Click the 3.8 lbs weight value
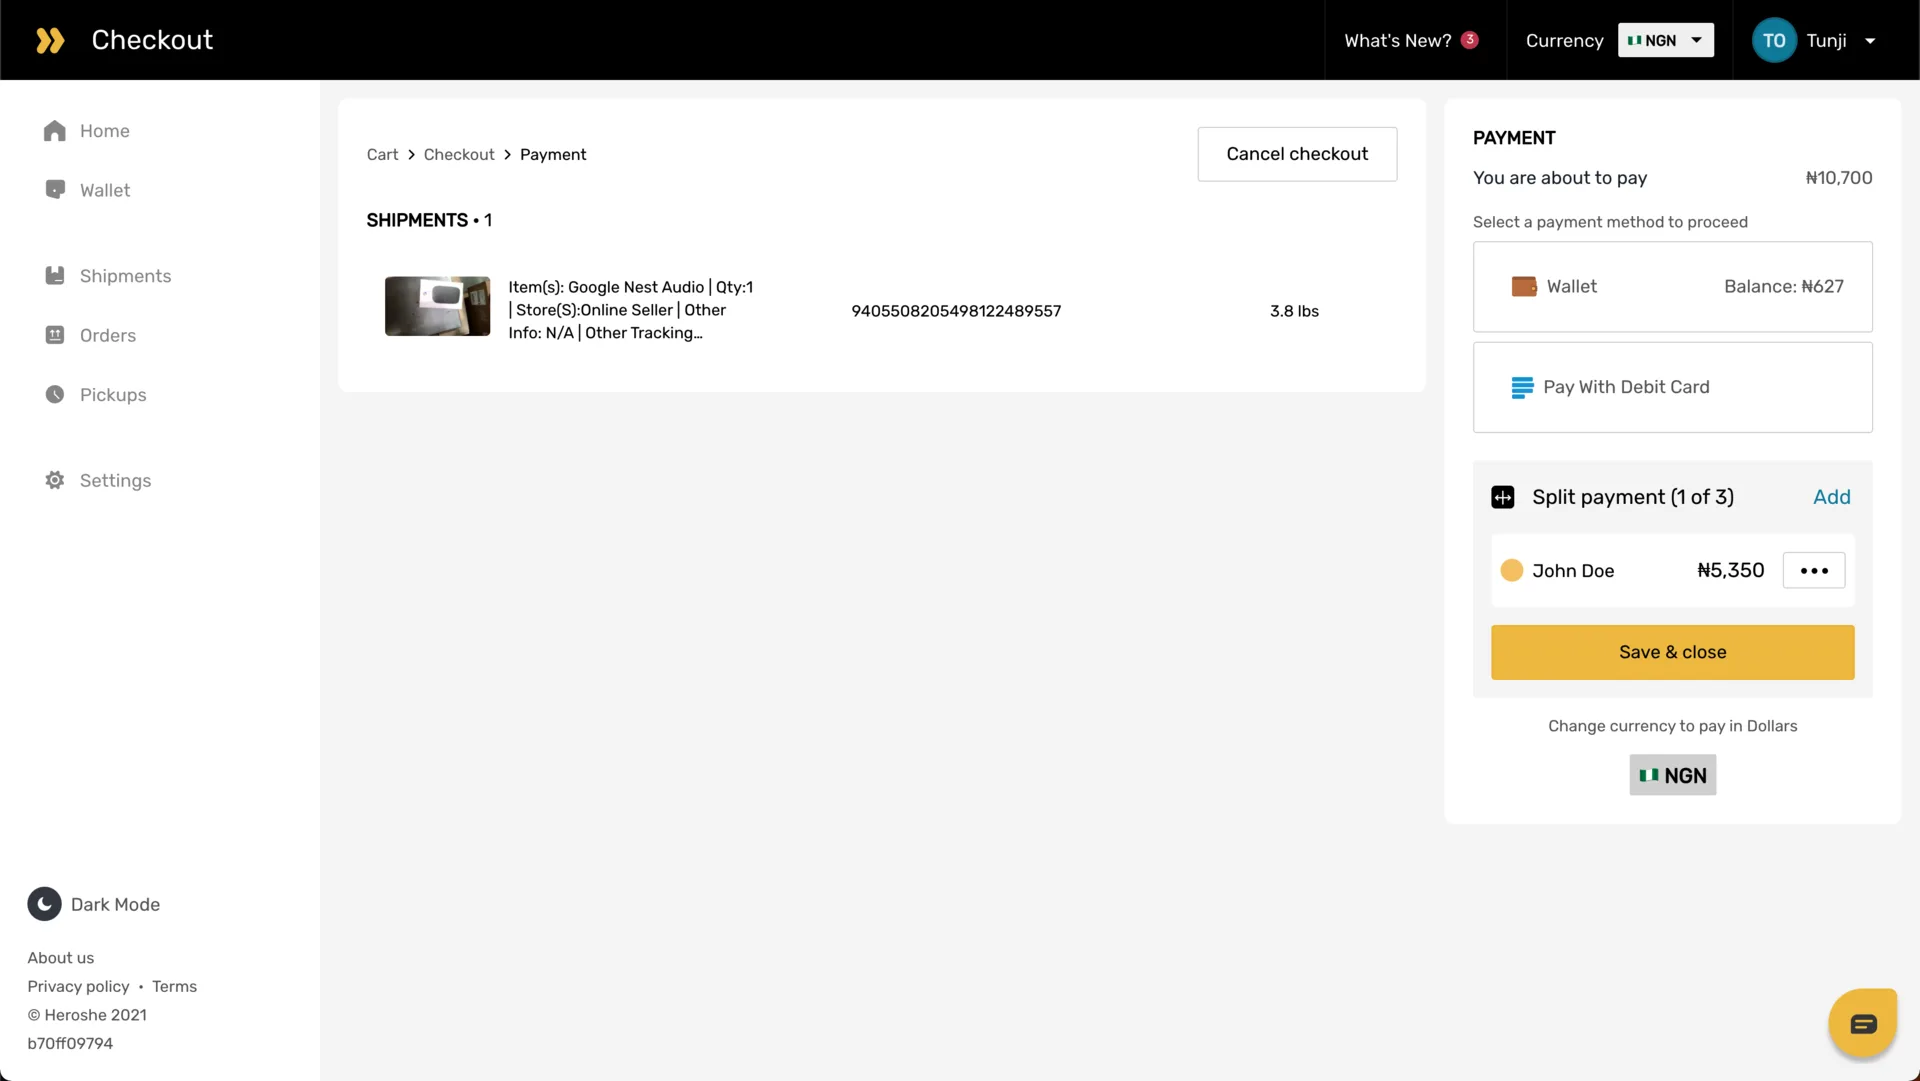 [x=1294, y=311]
